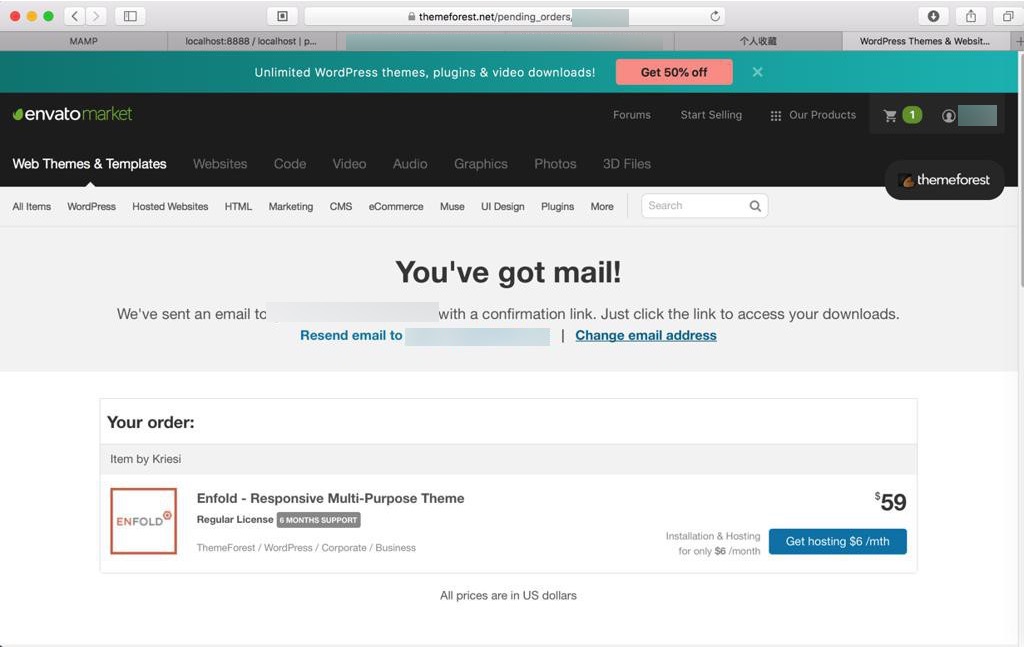This screenshot has height=647, width=1024.
Task: Click the Safari forward arrow button
Action: pyautogui.click(x=96, y=16)
